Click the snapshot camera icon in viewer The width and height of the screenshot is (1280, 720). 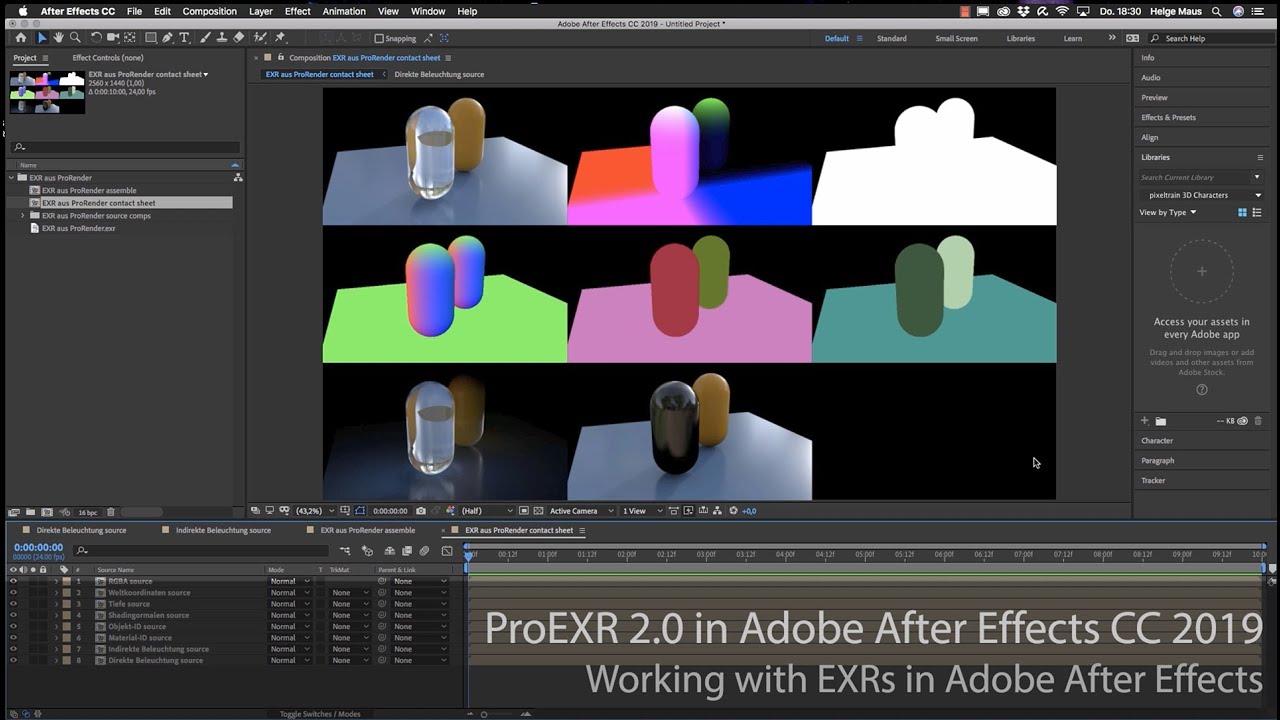[420, 511]
